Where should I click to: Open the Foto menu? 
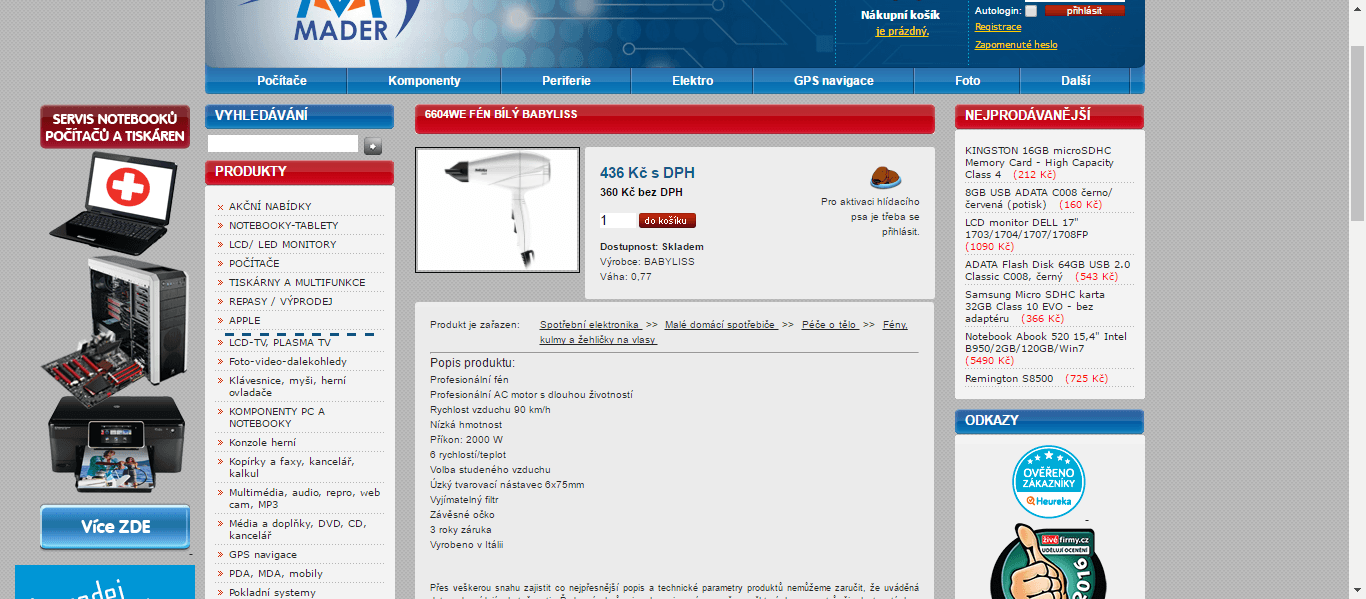pyautogui.click(x=967, y=81)
